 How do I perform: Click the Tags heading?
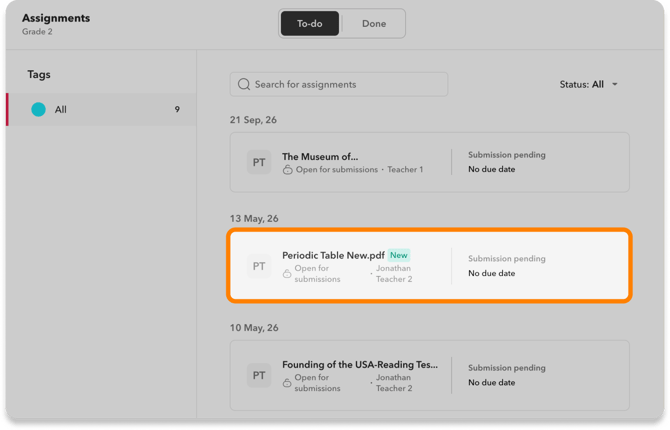[39, 74]
